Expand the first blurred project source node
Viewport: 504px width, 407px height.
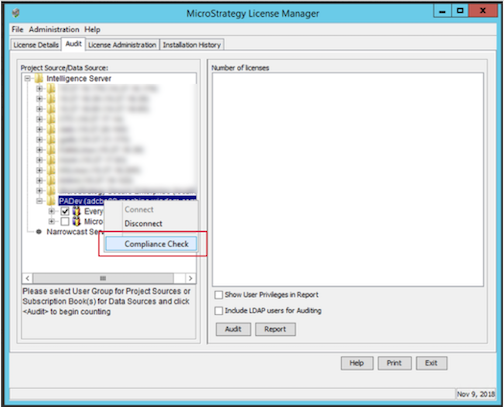(x=39, y=89)
